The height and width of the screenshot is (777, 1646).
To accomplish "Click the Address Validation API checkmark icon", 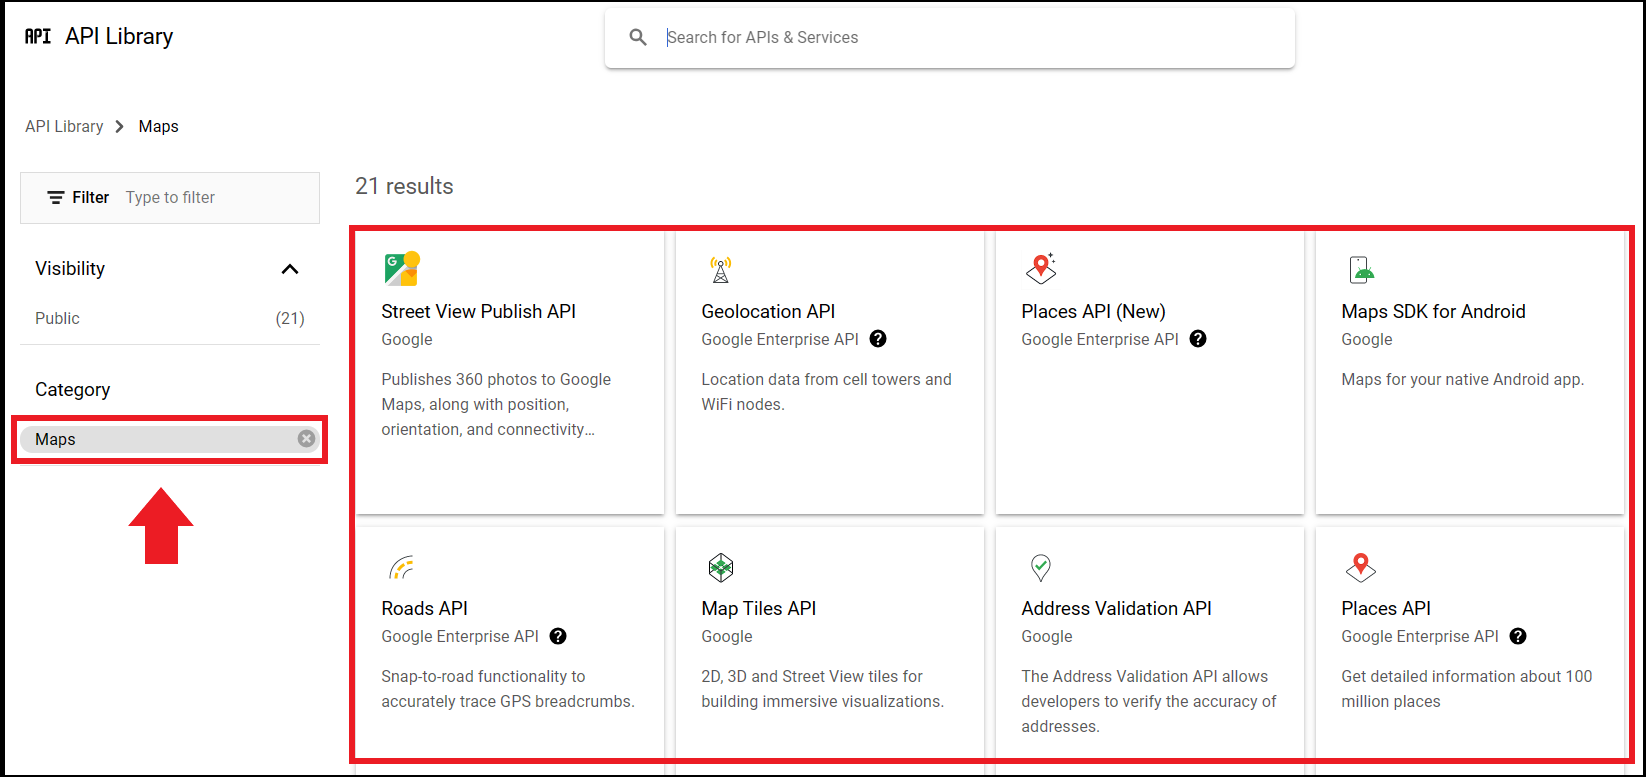I will pos(1040,568).
